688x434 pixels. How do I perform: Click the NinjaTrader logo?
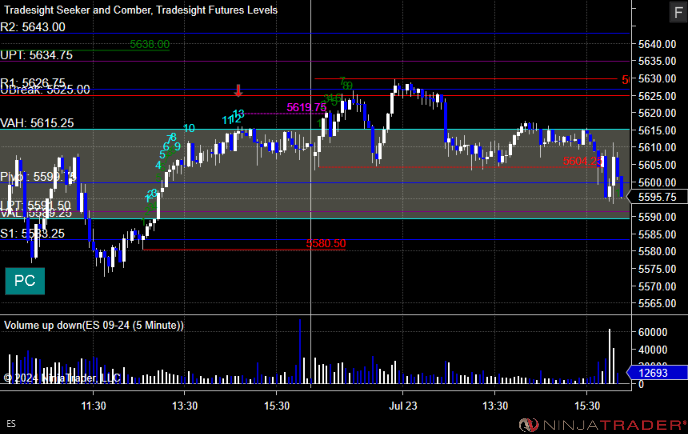click(x=602, y=424)
